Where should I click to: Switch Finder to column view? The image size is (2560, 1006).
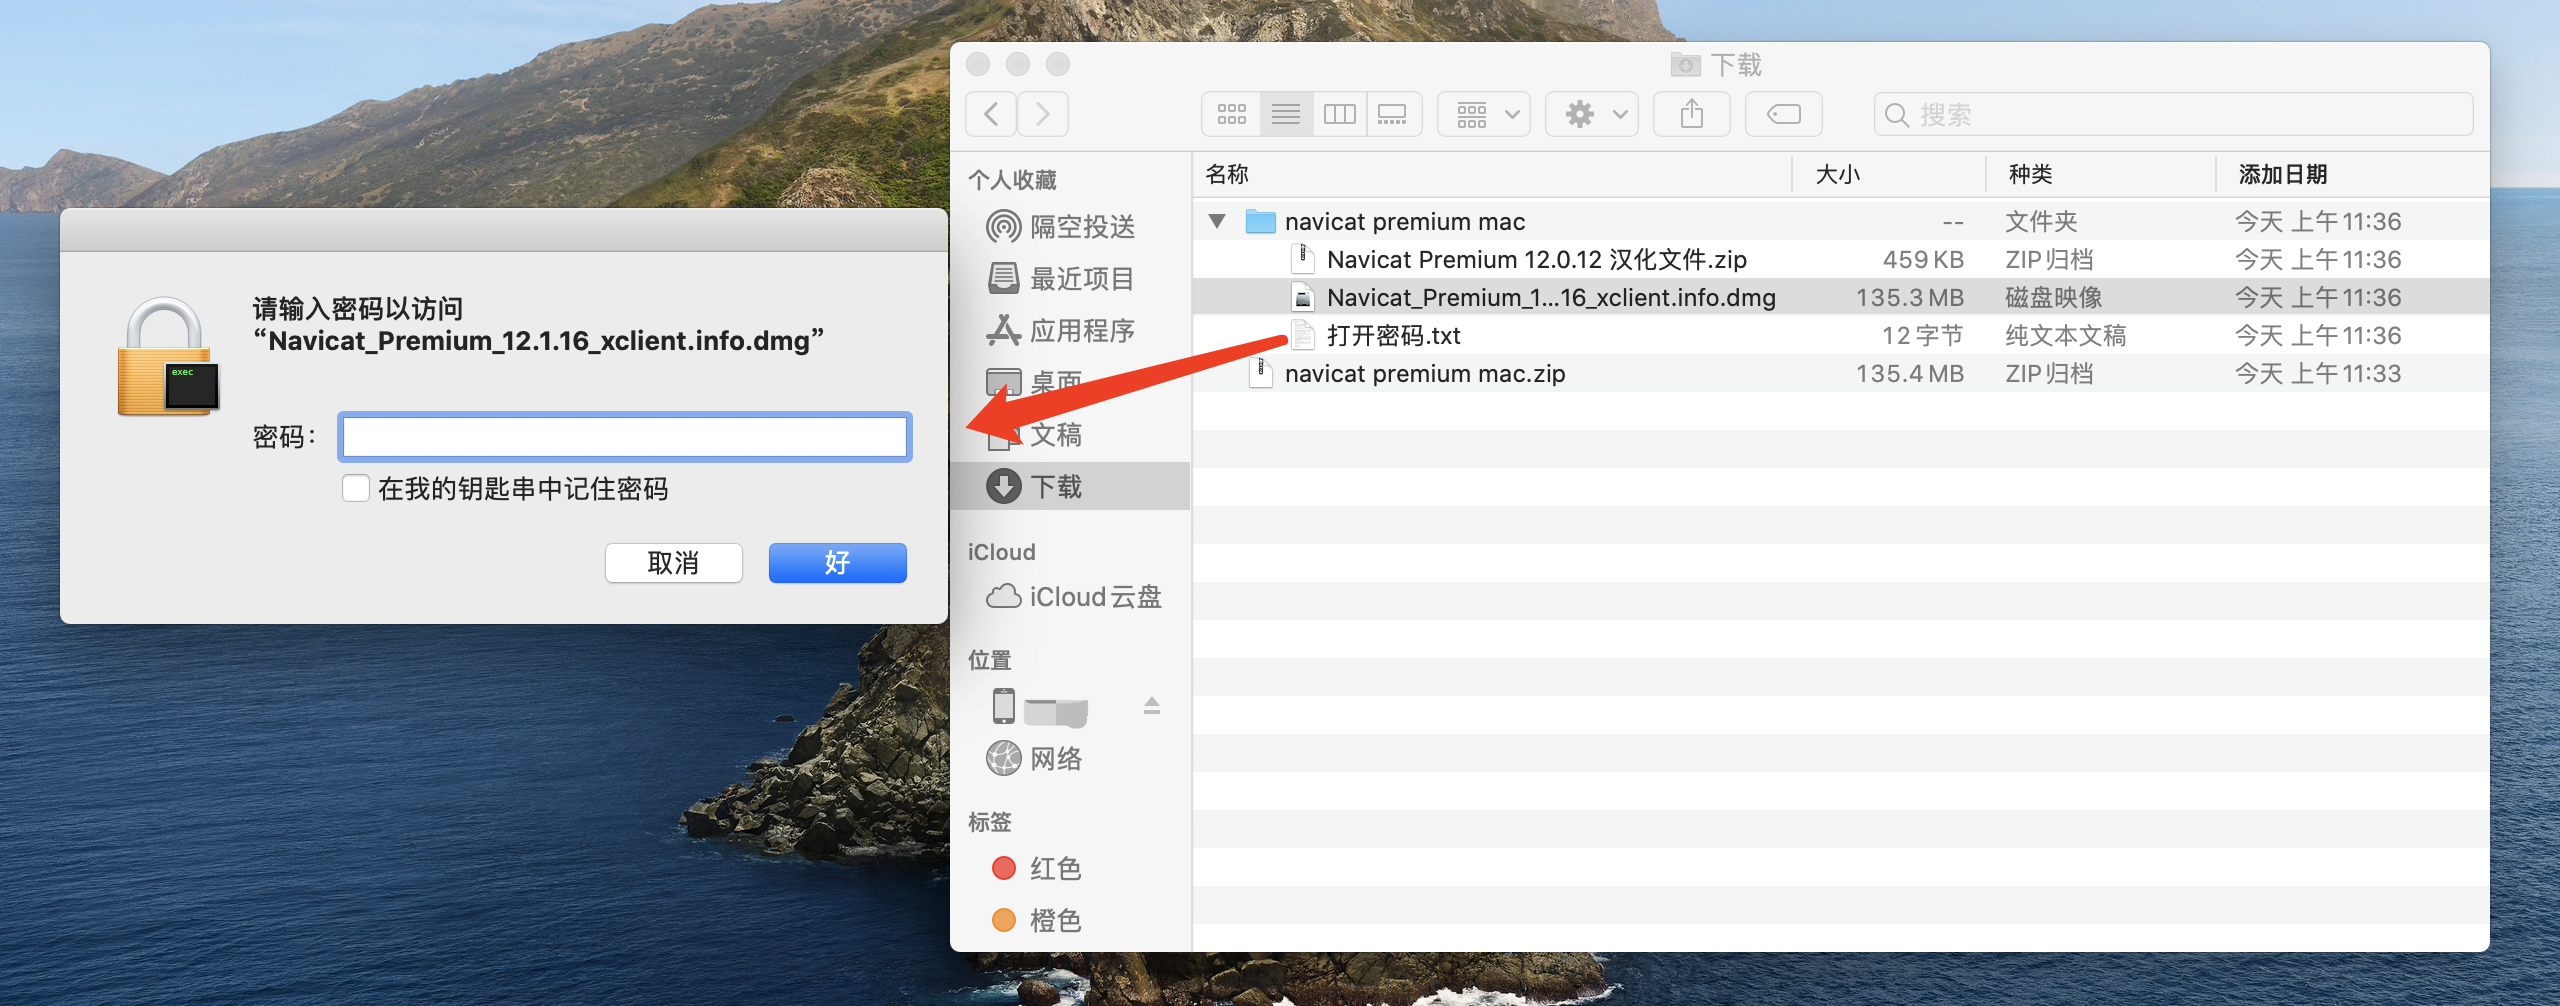[1340, 114]
